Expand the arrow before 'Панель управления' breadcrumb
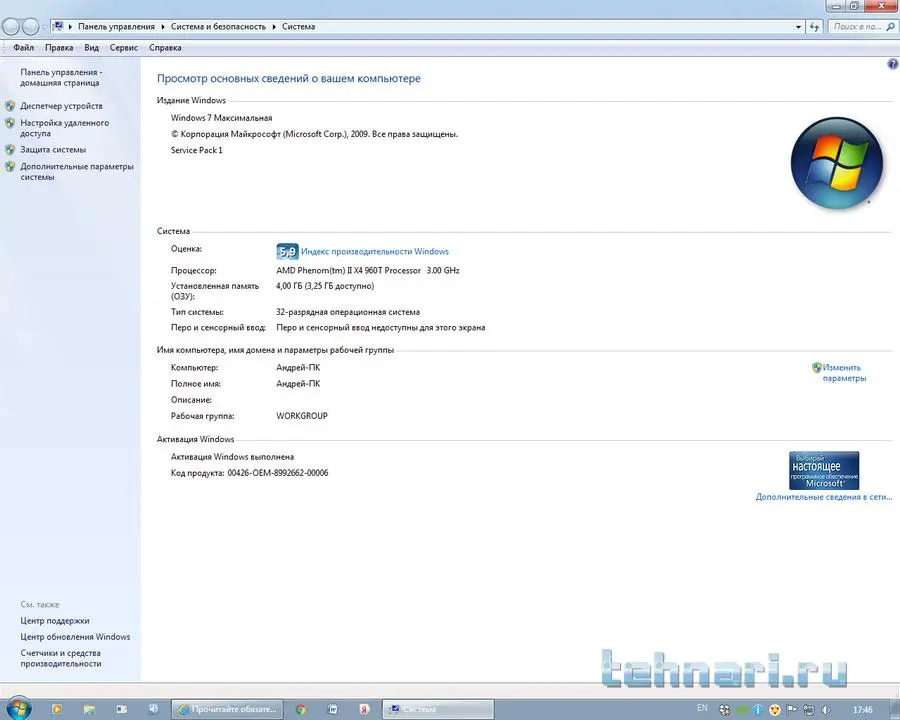The height and width of the screenshot is (720, 900). click(71, 26)
